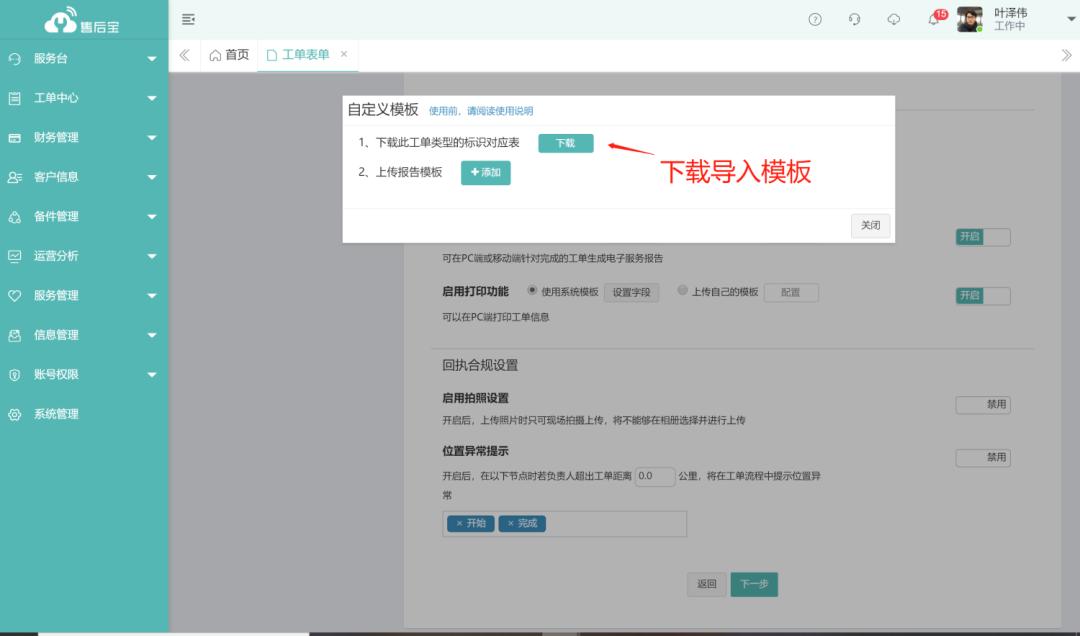Click the customer service headset icon
The image size is (1080, 636).
pyautogui.click(x=854, y=20)
